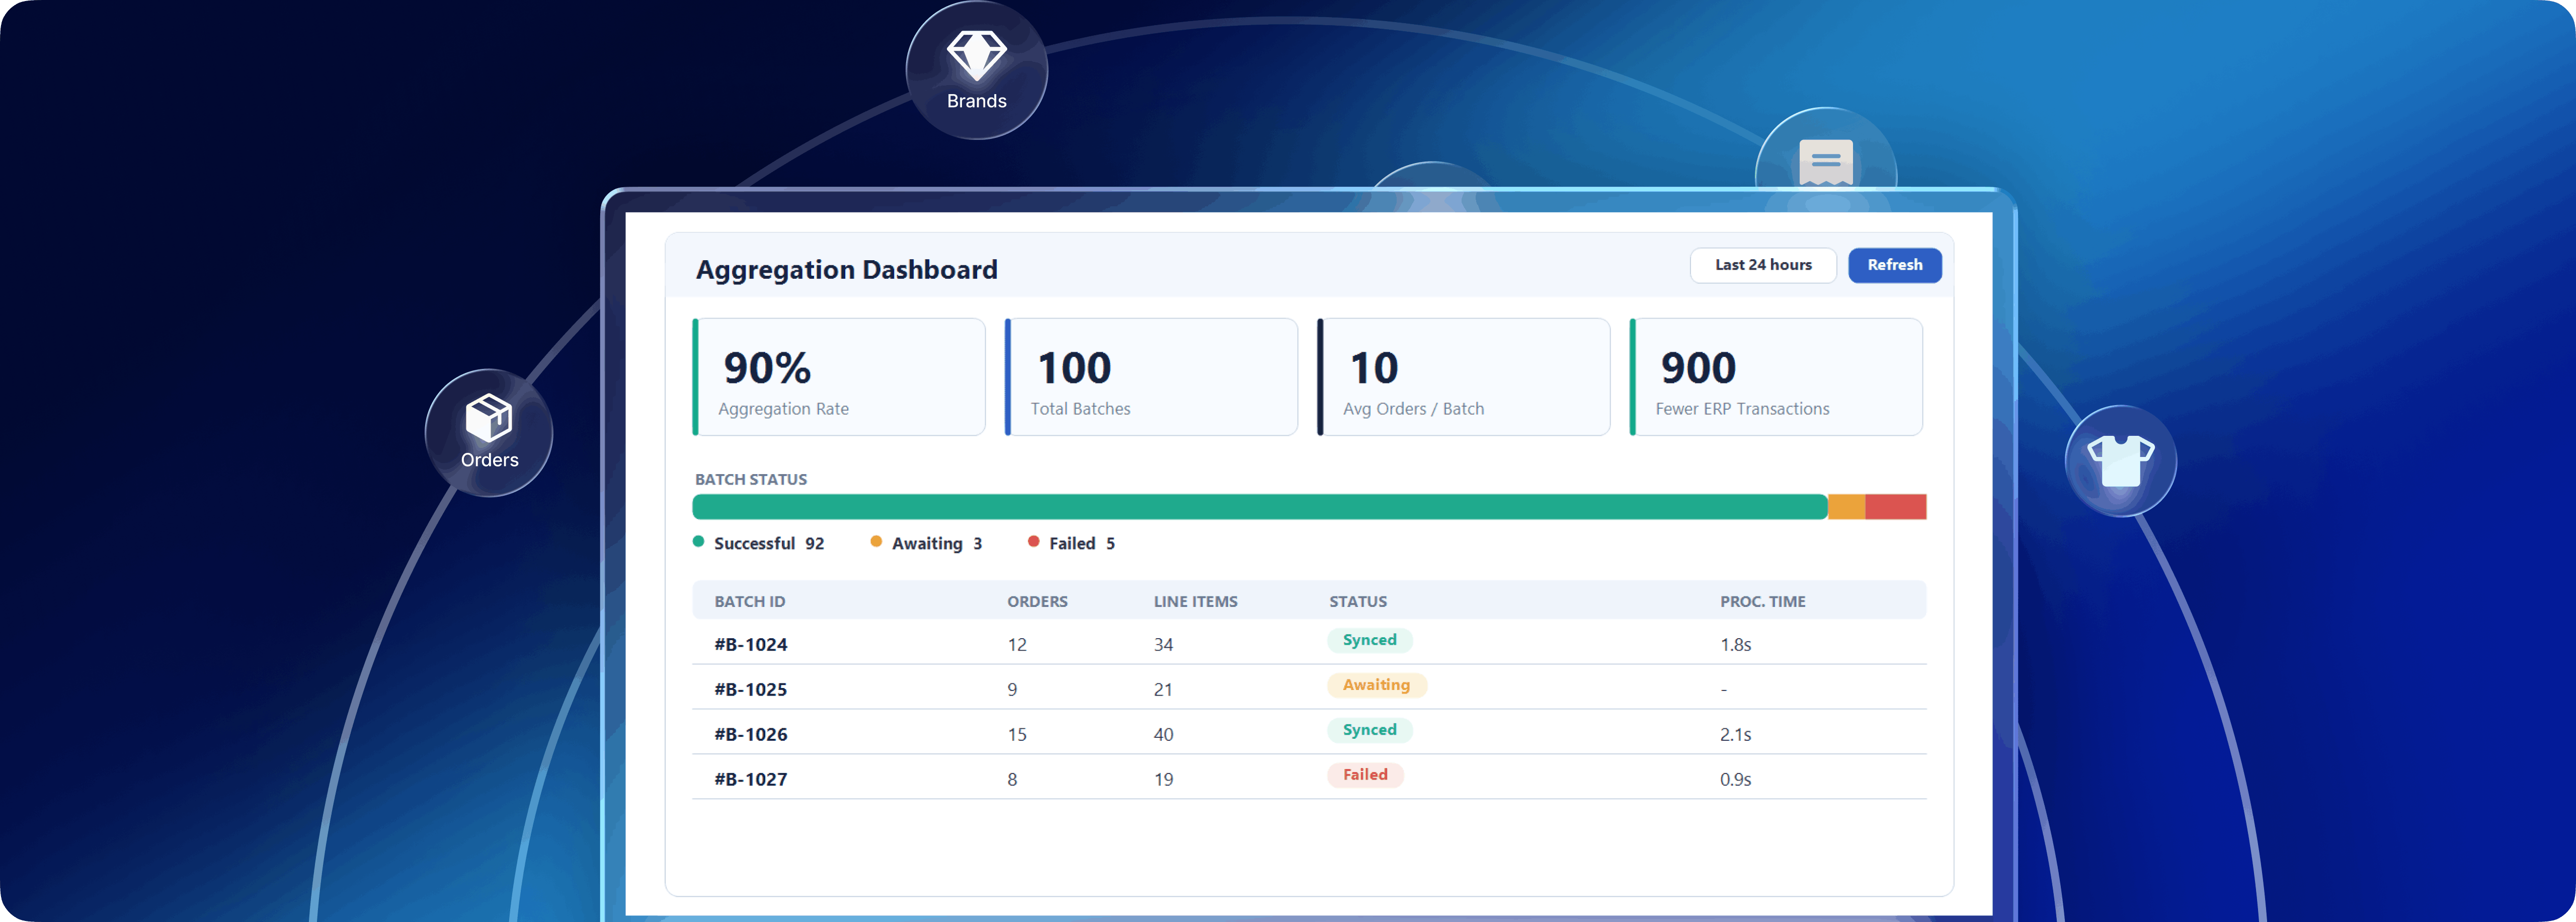Viewport: 2576px width, 922px height.
Task: Click proc time 2.1s in #B-1026 row
Action: (x=1735, y=735)
